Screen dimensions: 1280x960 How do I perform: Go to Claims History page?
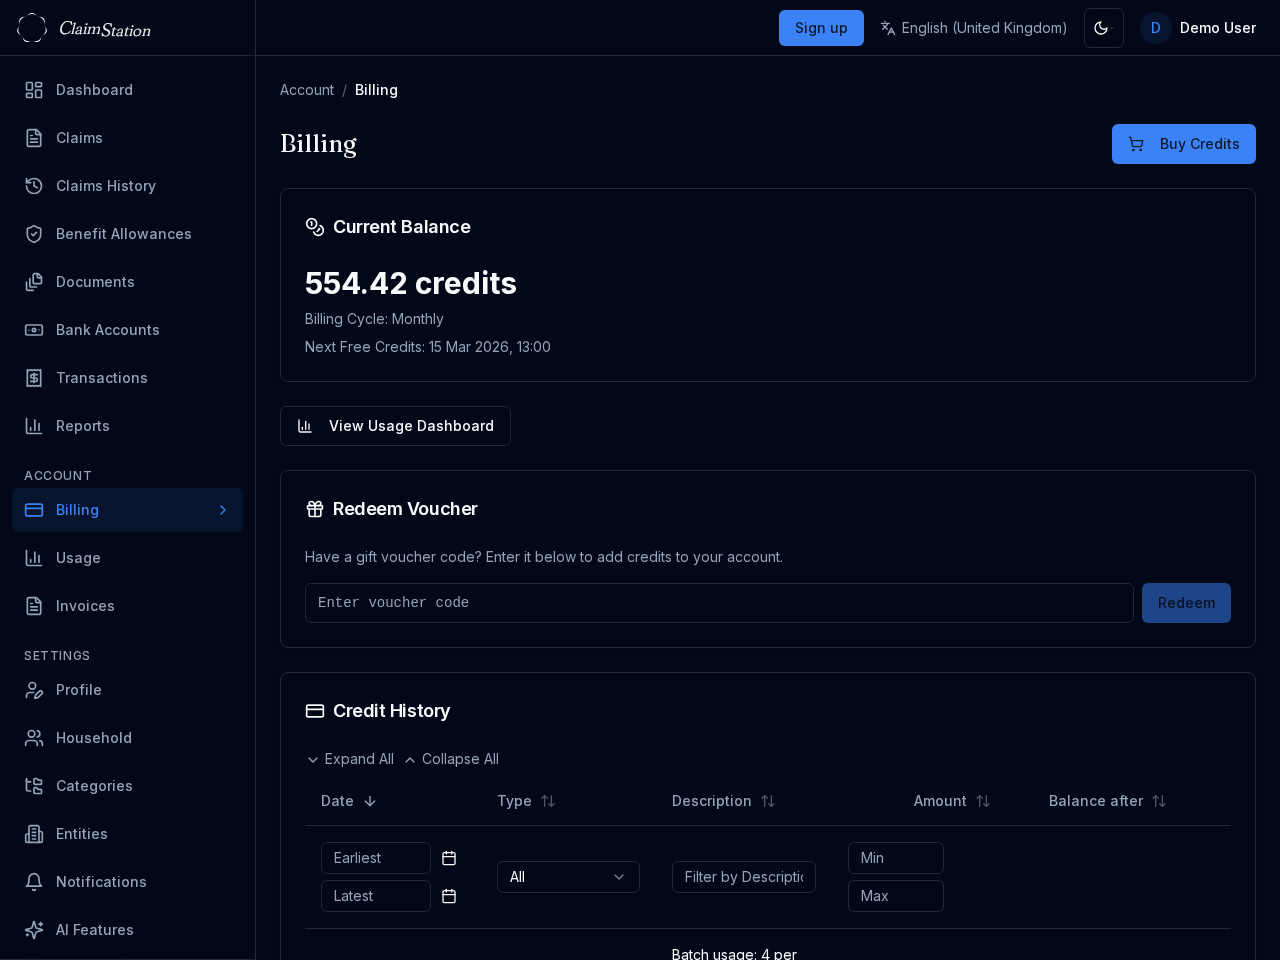pyautogui.click(x=127, y=186)
